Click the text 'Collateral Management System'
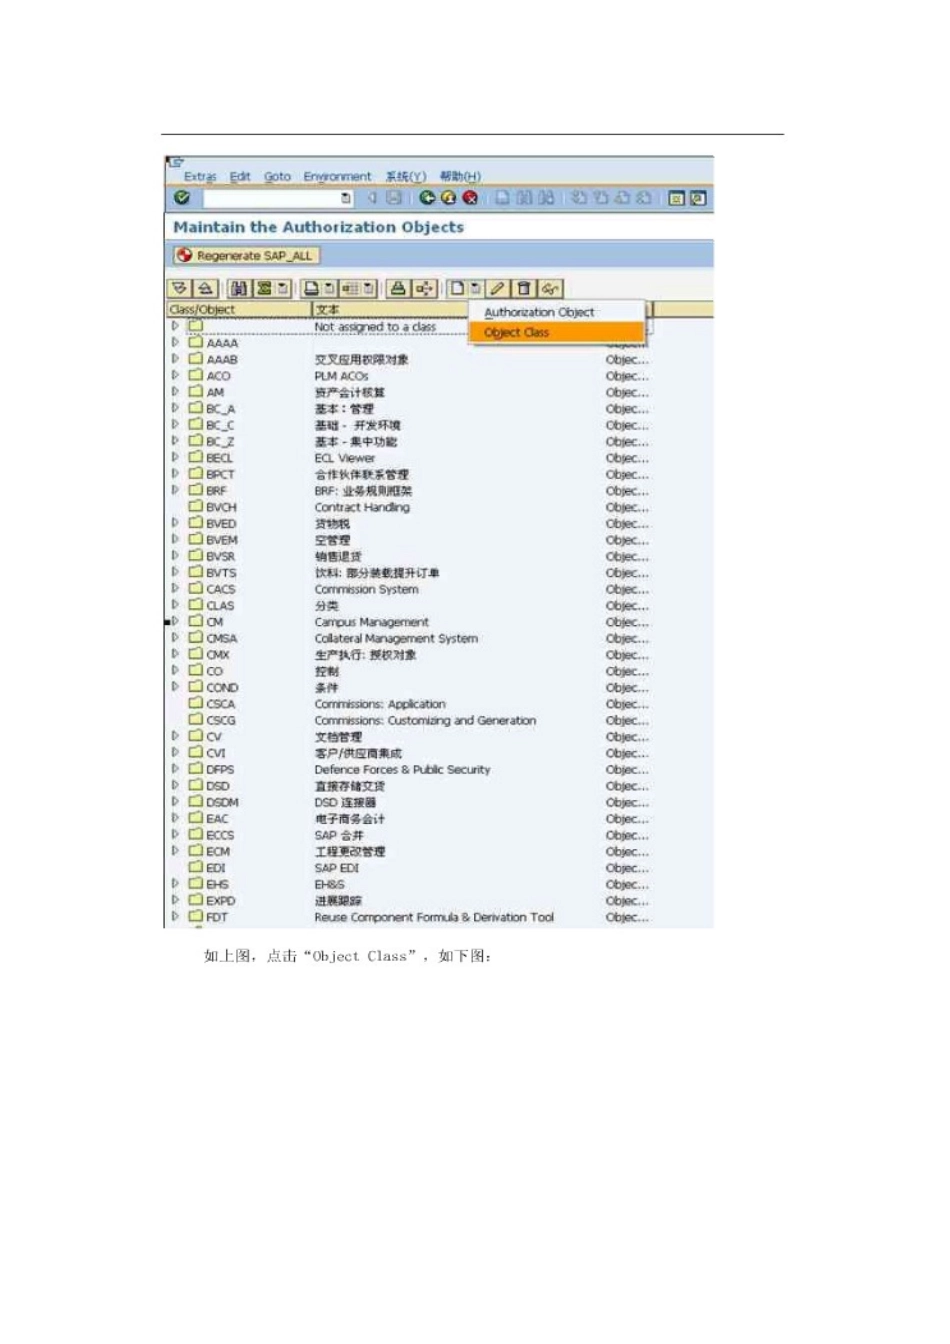The image size is (950, 1344). [396, 638]
